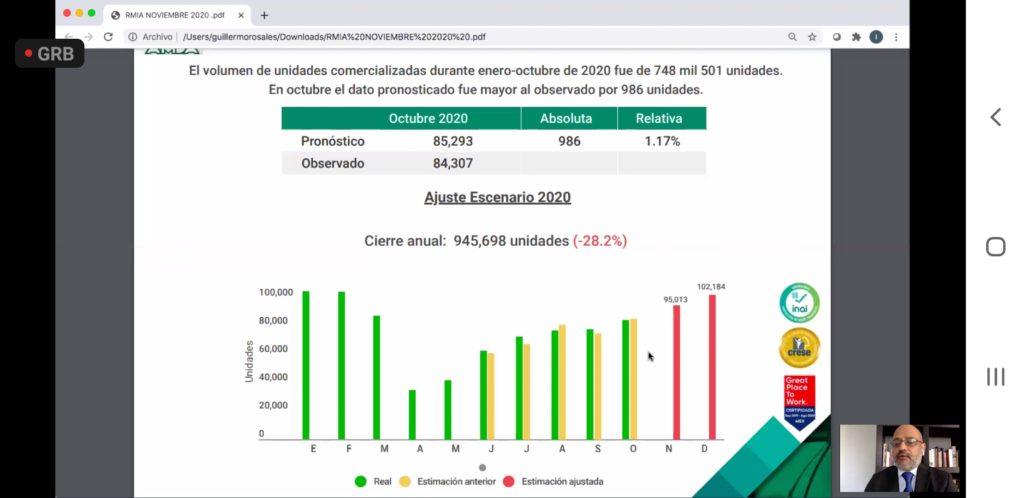Tap the Android recent apps button
1024x498 pixels.
995,377
